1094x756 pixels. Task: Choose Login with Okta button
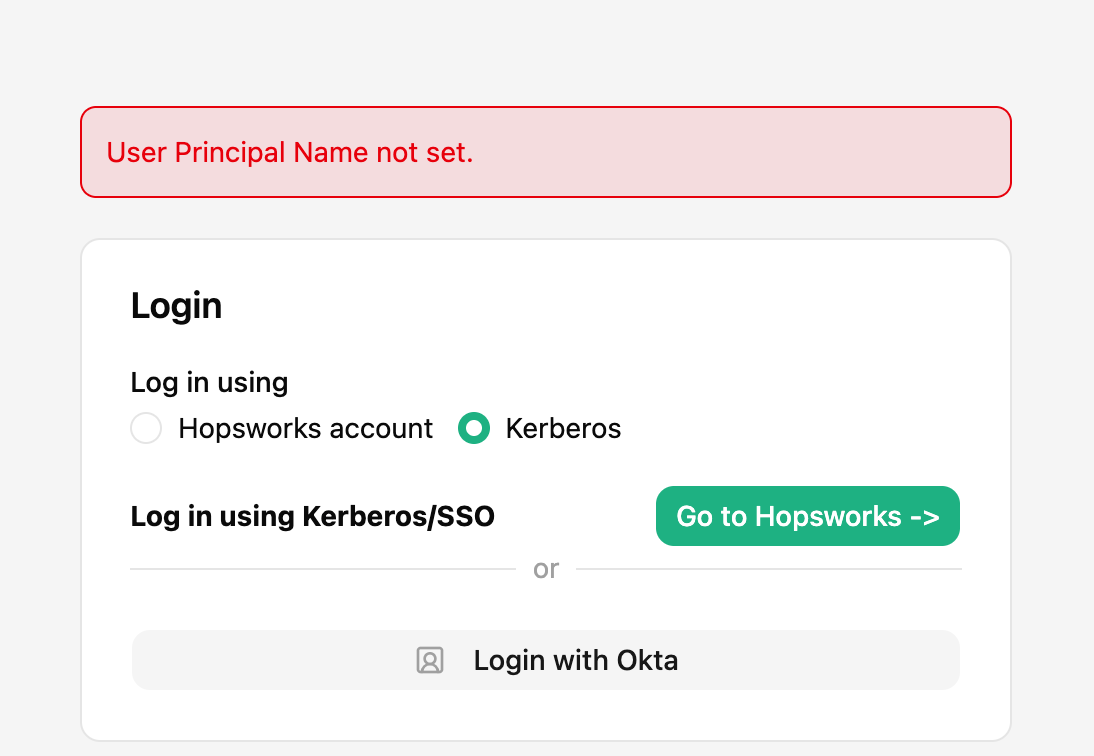(x=546, y=660)
